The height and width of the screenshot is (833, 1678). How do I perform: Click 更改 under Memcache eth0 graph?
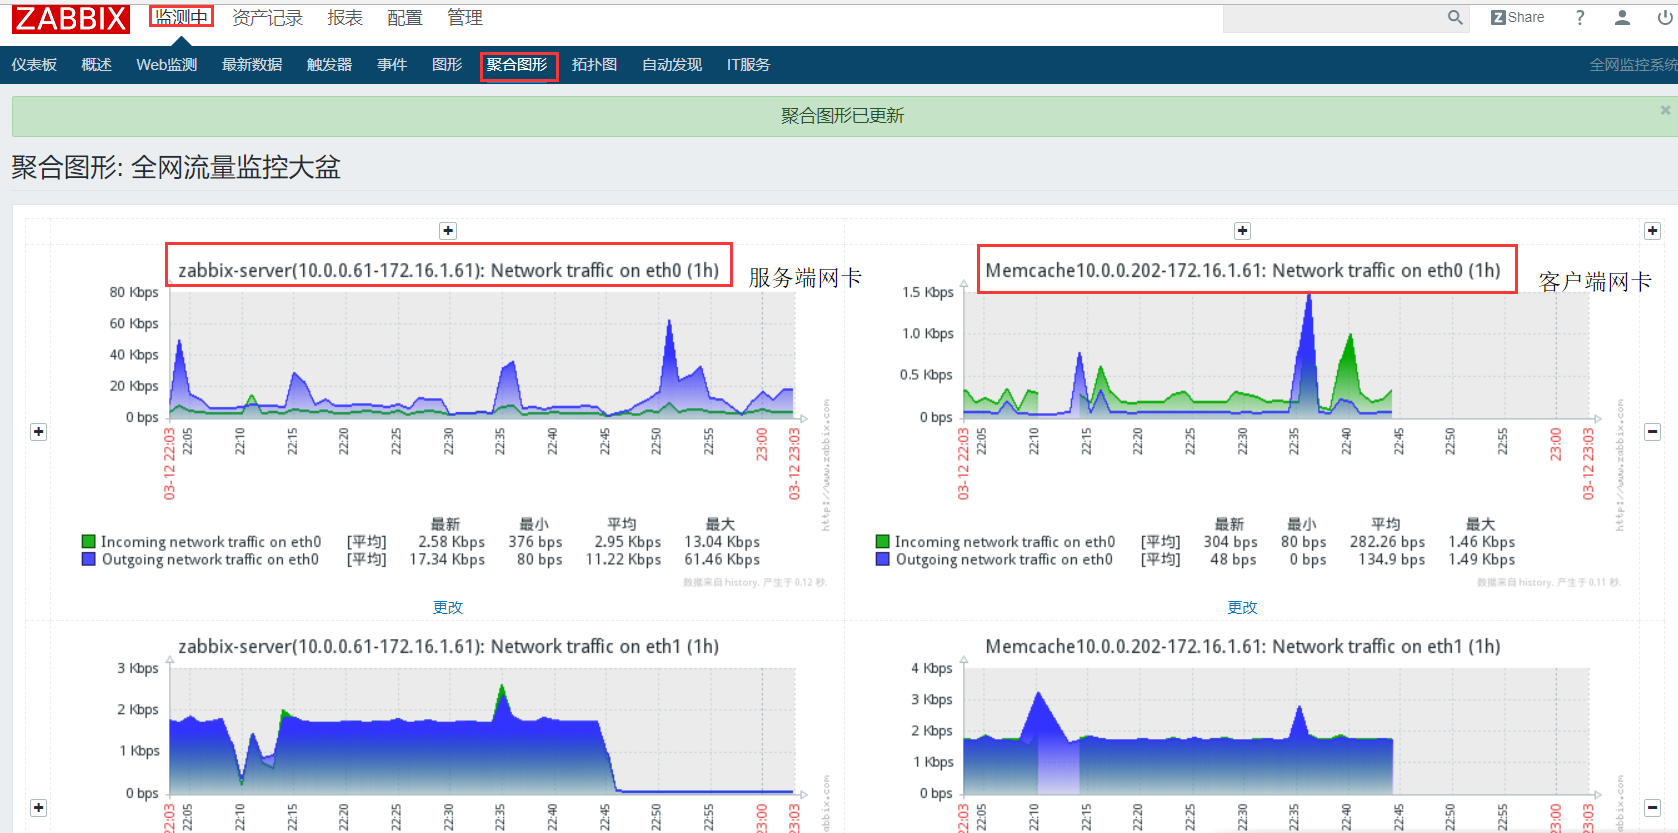pos(1242,607)
